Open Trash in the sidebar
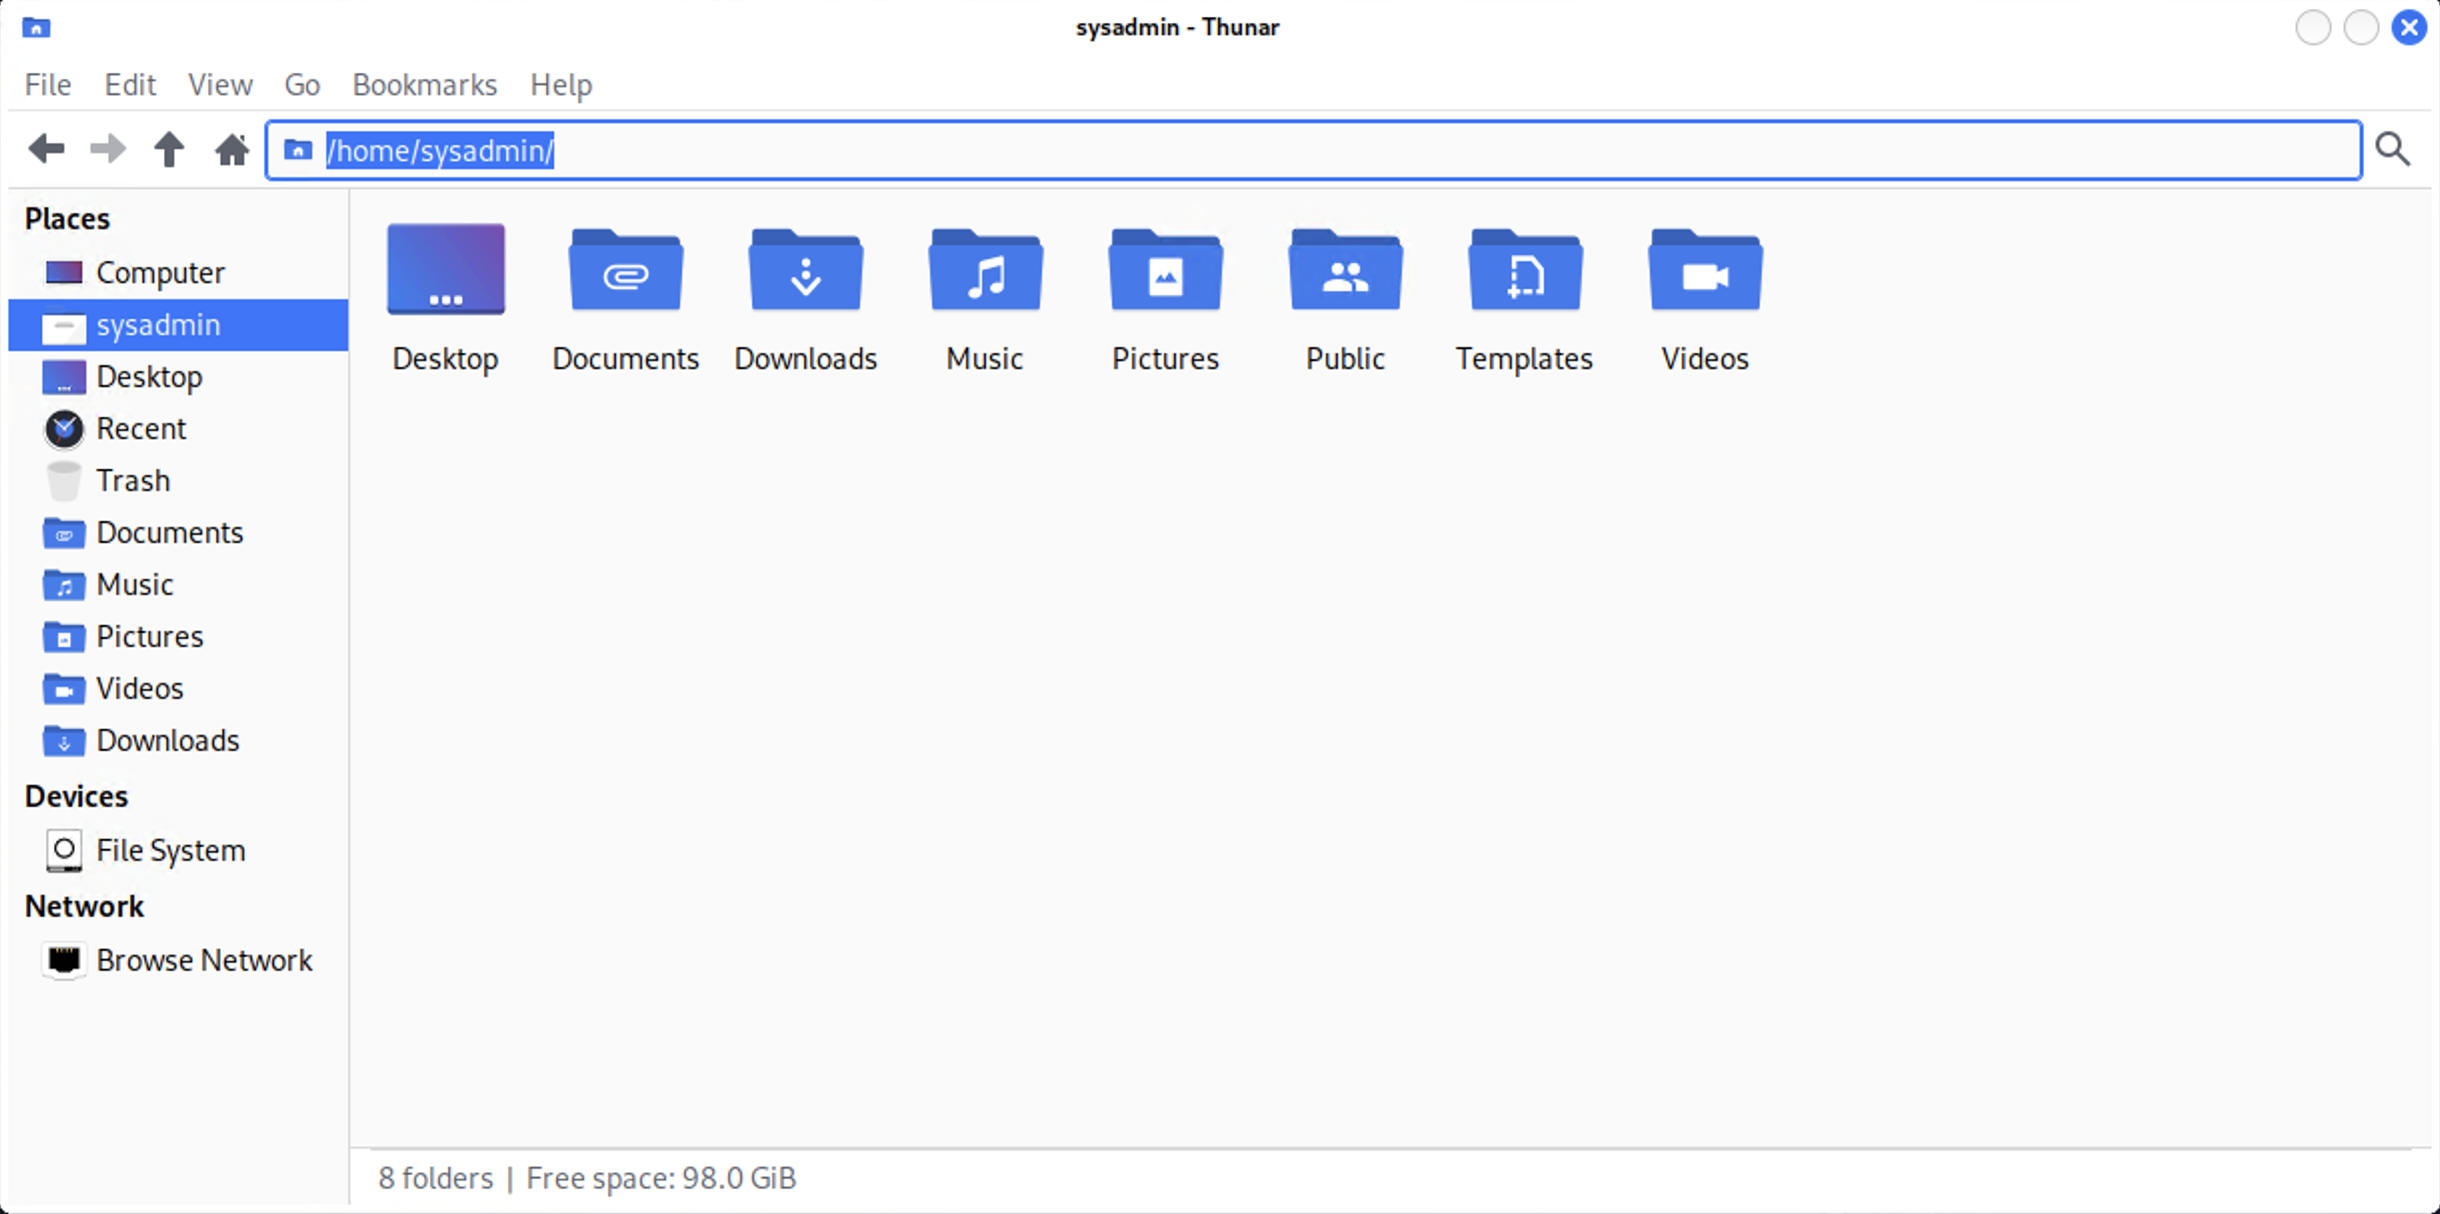2440x1214 pixels. (132, 481)
